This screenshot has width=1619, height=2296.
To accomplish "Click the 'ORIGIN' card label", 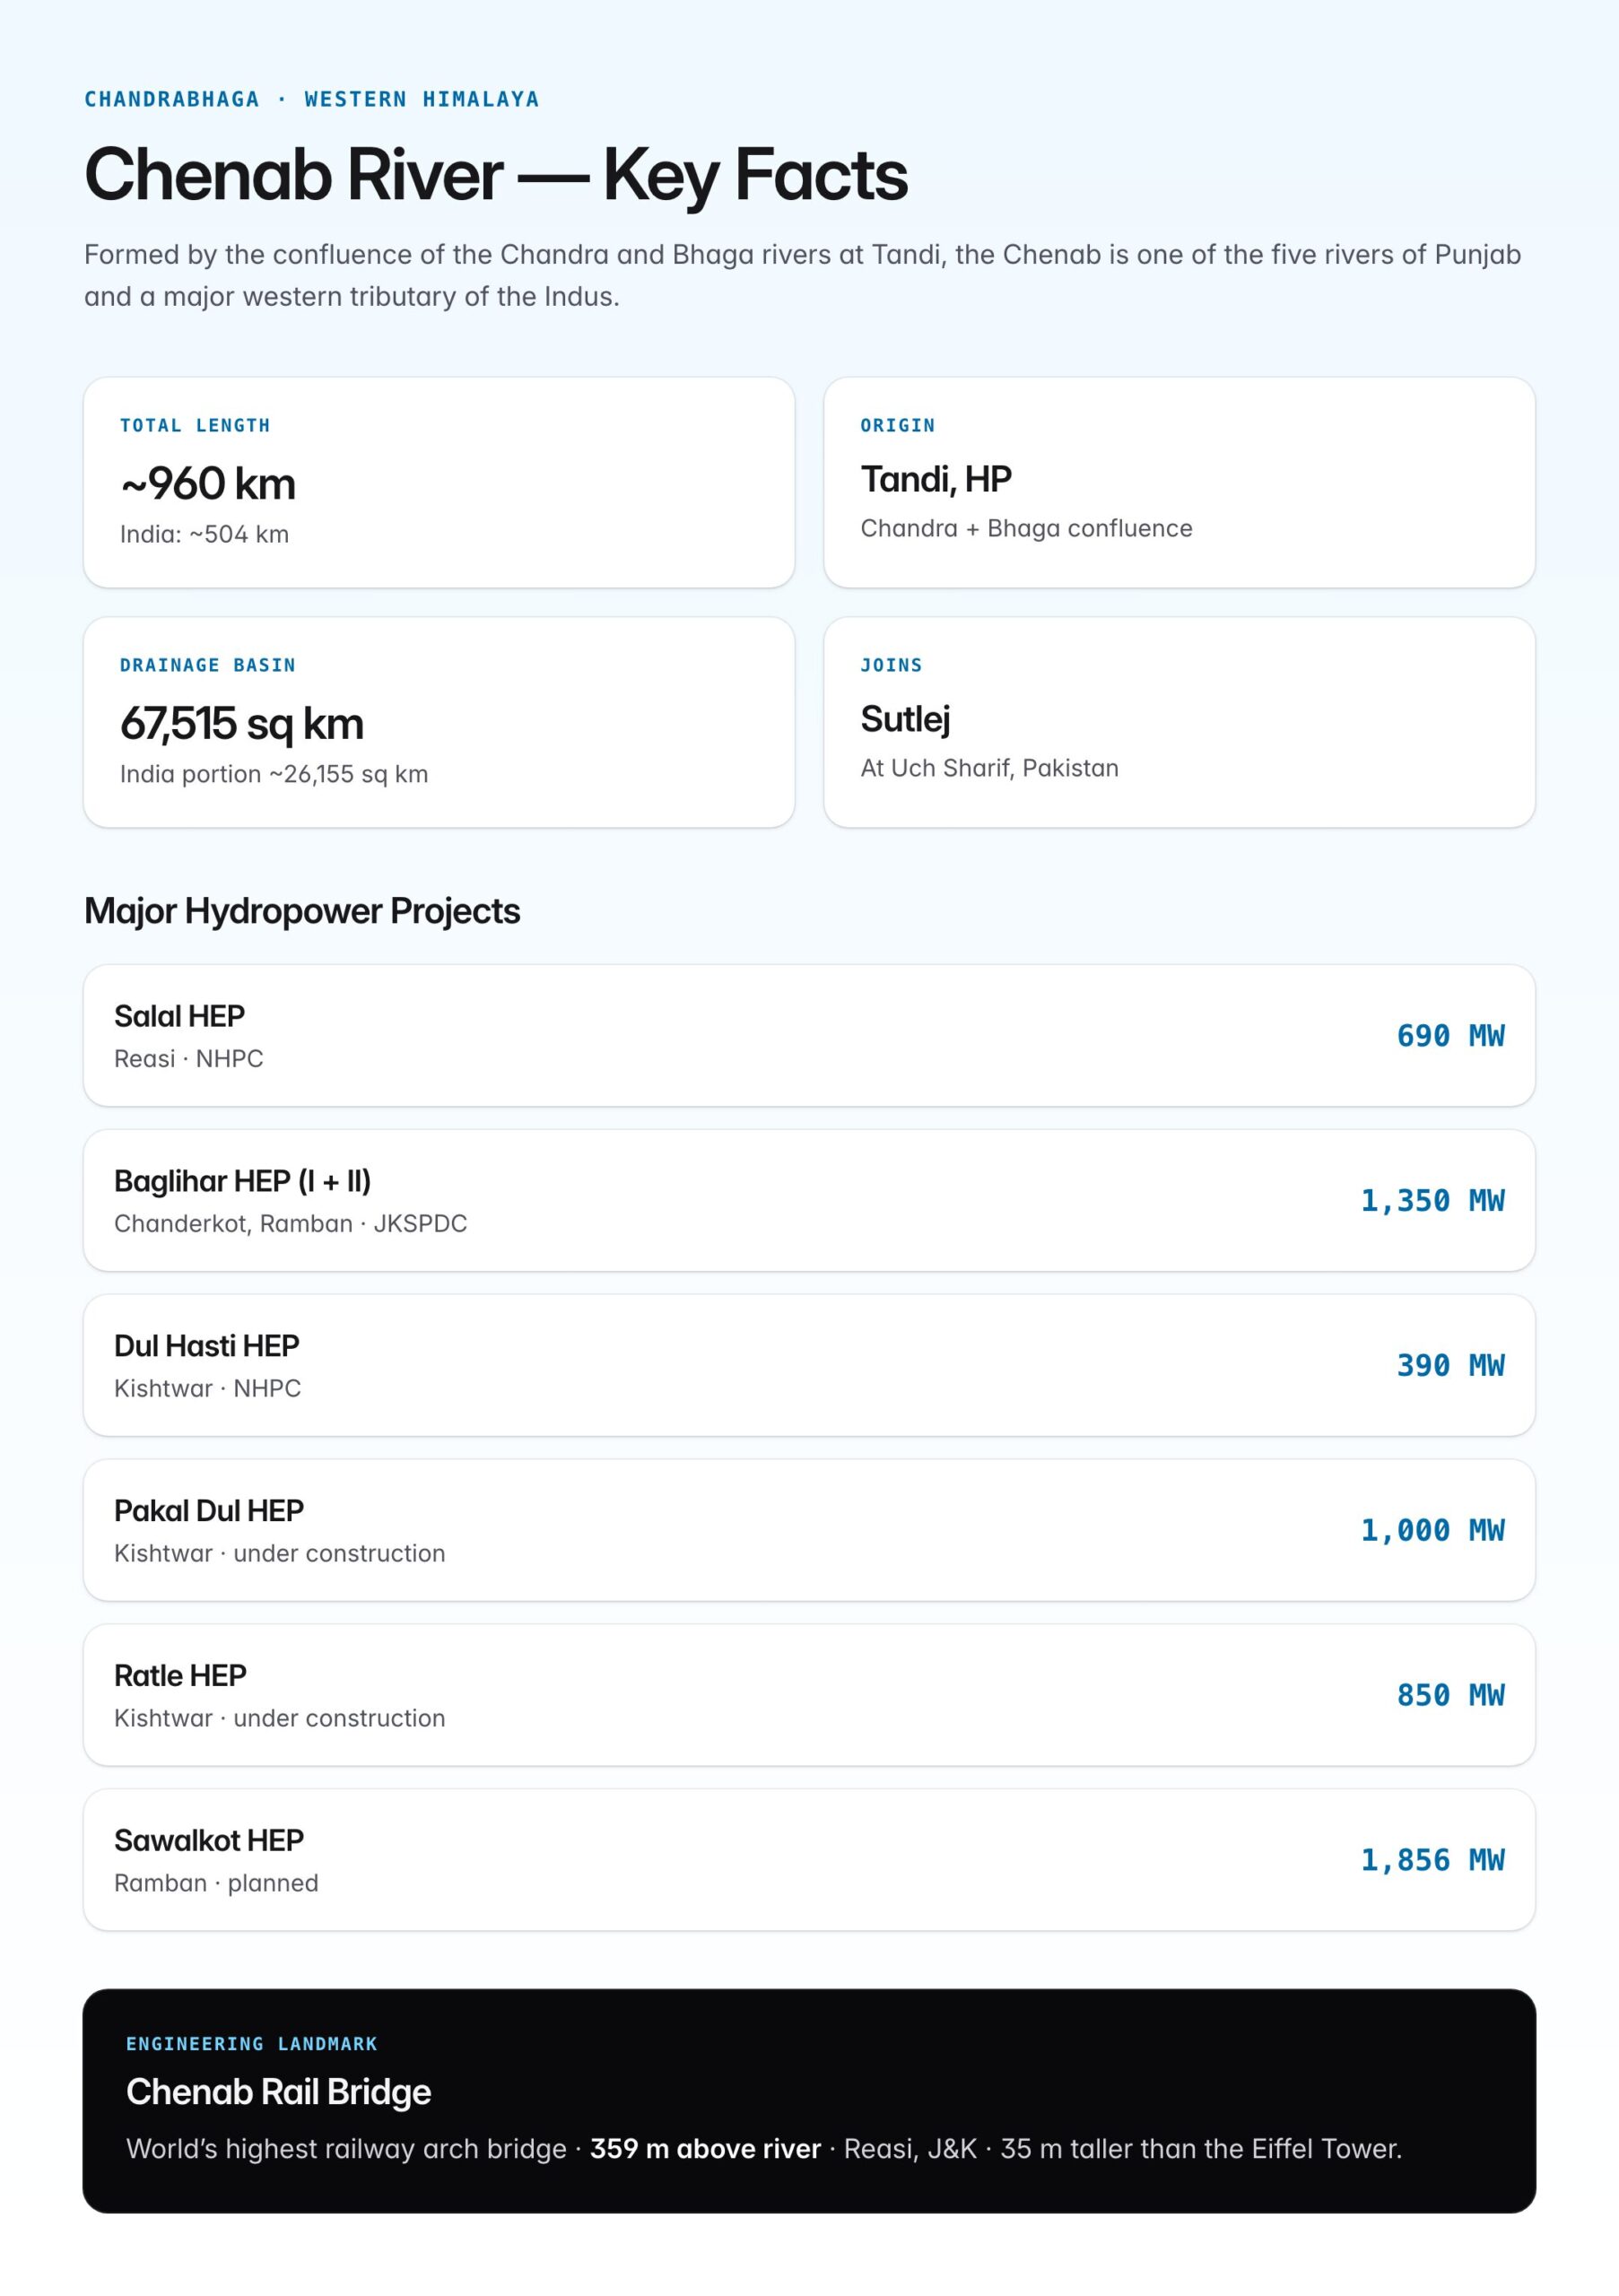I will (898, 425).
